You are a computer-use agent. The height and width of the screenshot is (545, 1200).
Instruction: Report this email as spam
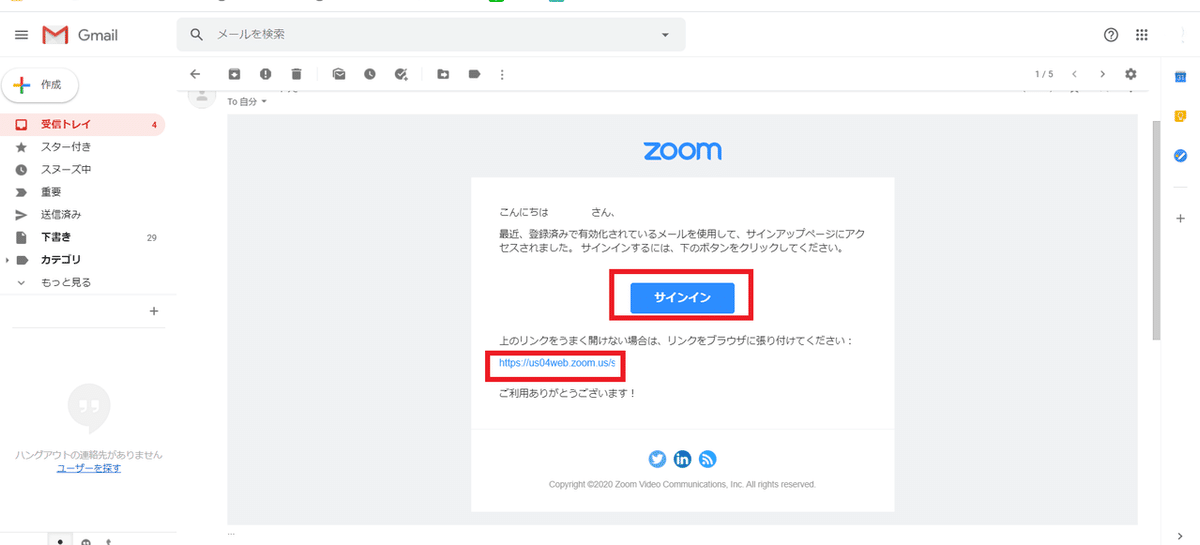265,74
